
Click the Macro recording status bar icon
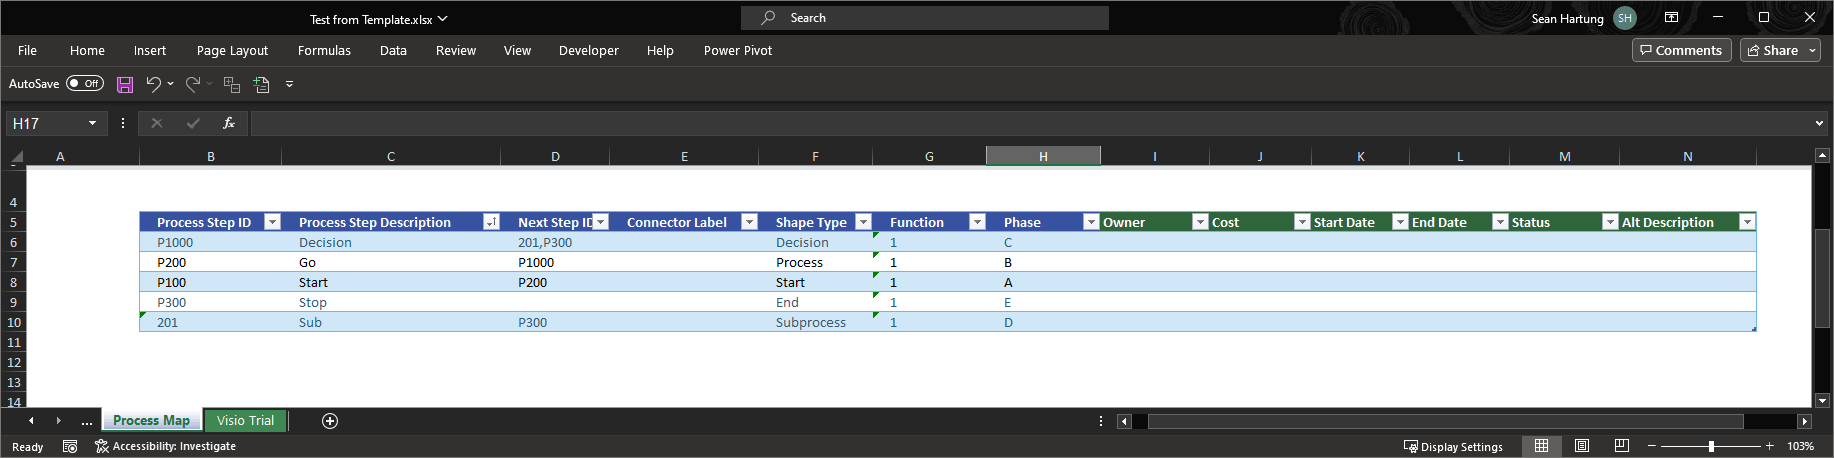(x=70, y=446)
